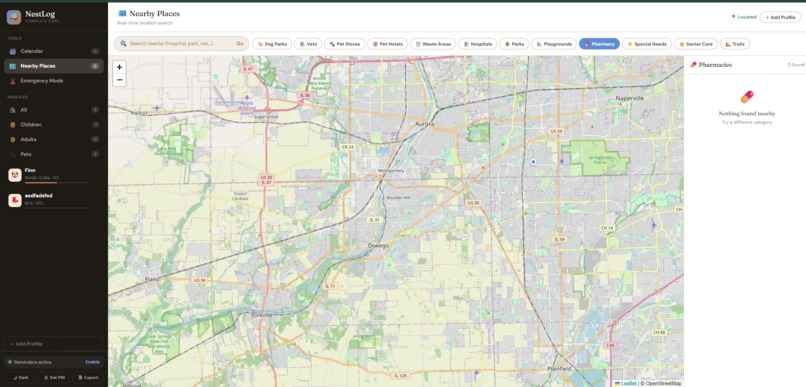Click the NestLog app logo
Image resolution: width=806 pixels, height=387 pixels.
[14, 17]
